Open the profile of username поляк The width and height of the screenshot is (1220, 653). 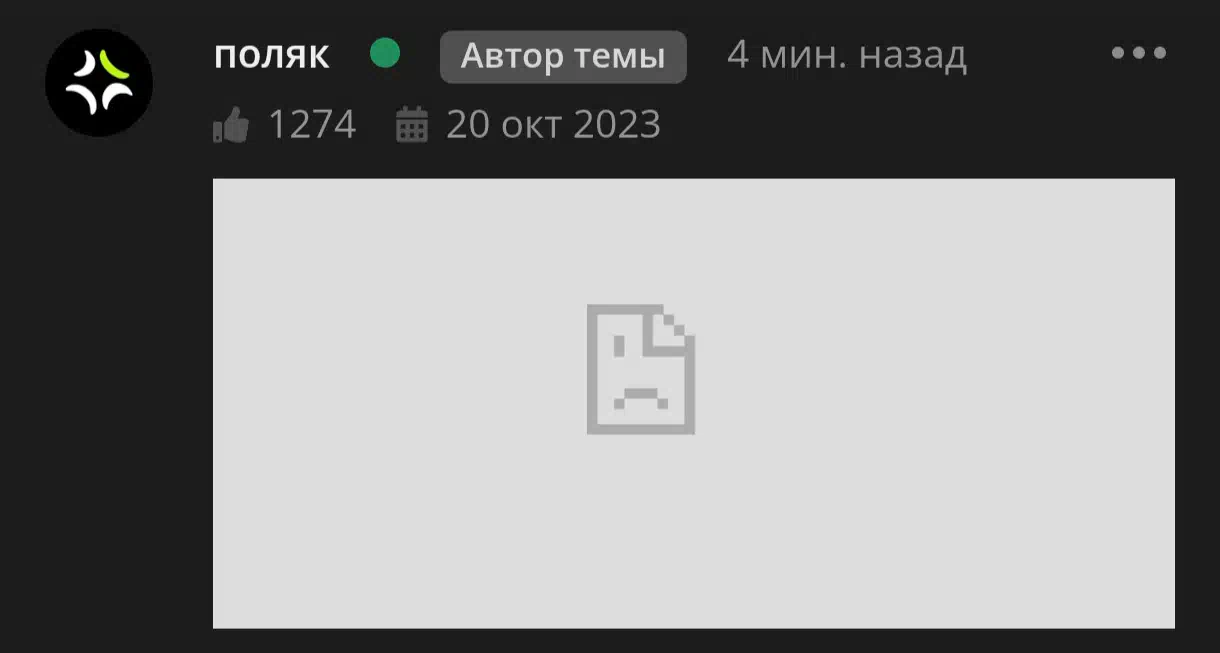[272, 56]
